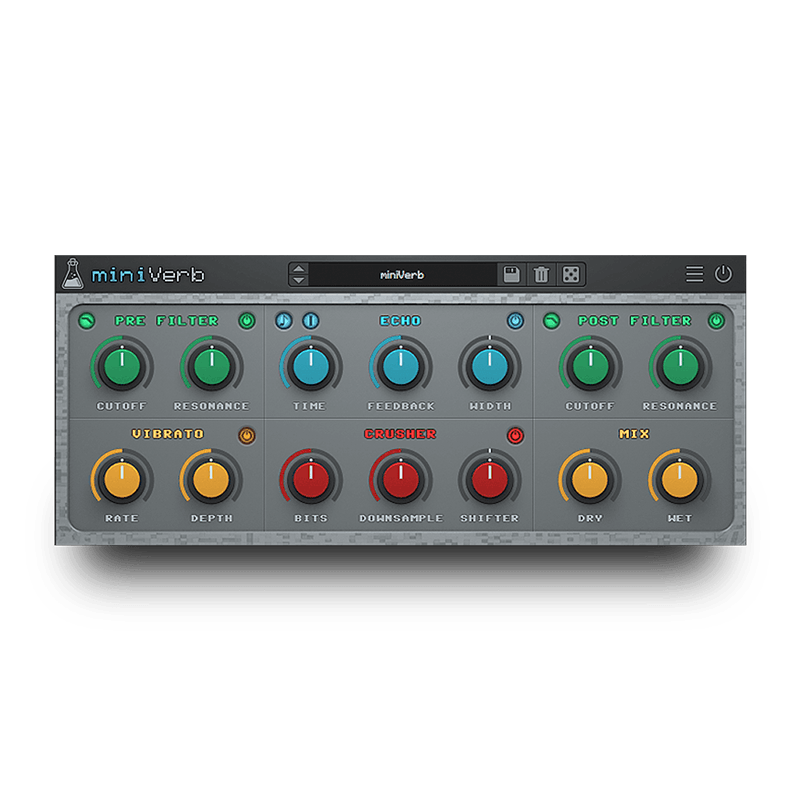The image size is (800, 800).
Task: Click the Pre Filter Cutoff knob
Action: [x=122, y=366]
